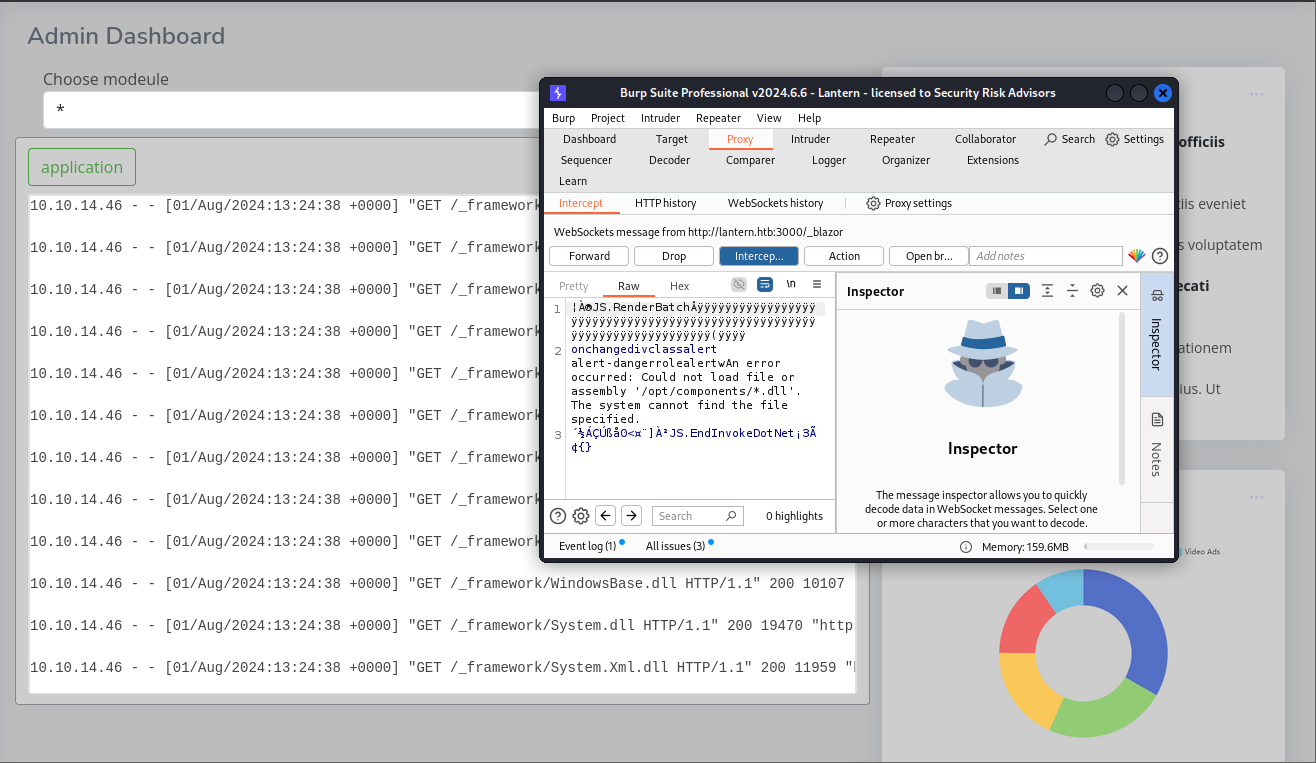The height and width of the screenshot is (763, 1316).
Task: Forward the intercepted WebSocket message
Action: pos(589,256)
